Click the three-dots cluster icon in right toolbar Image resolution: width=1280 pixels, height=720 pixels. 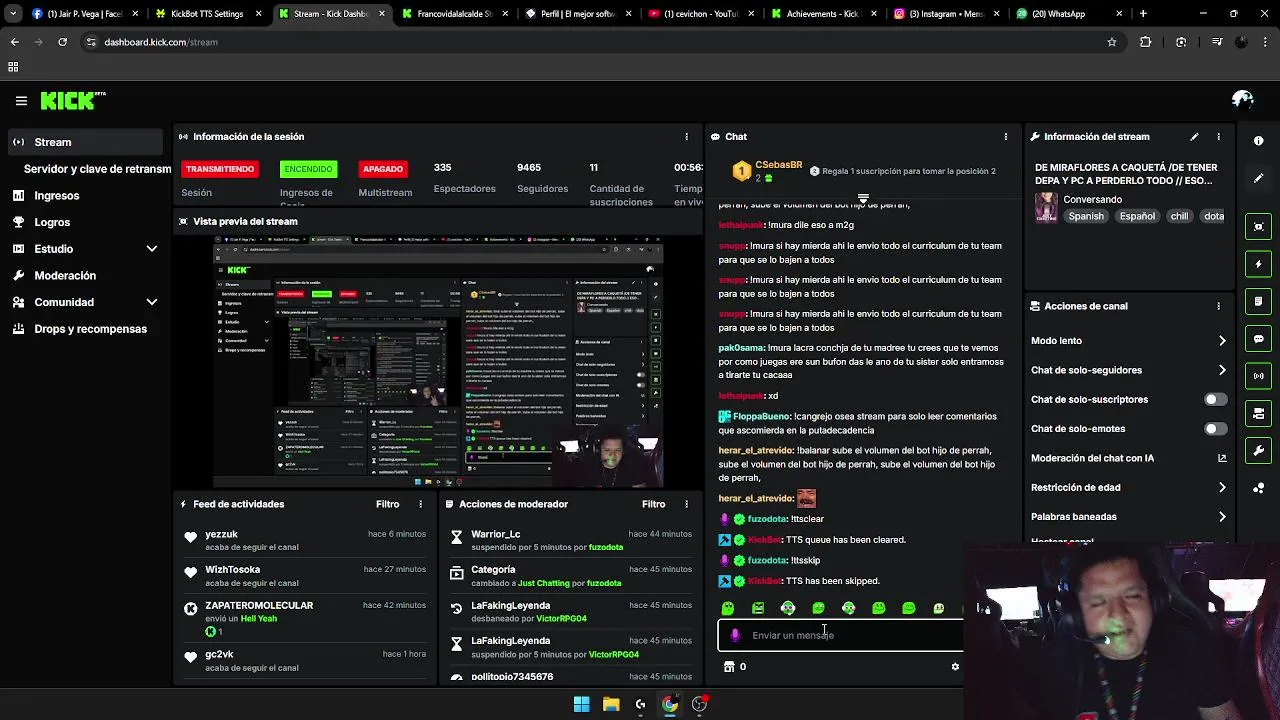pyautogui.click(x=1259, y=488)
